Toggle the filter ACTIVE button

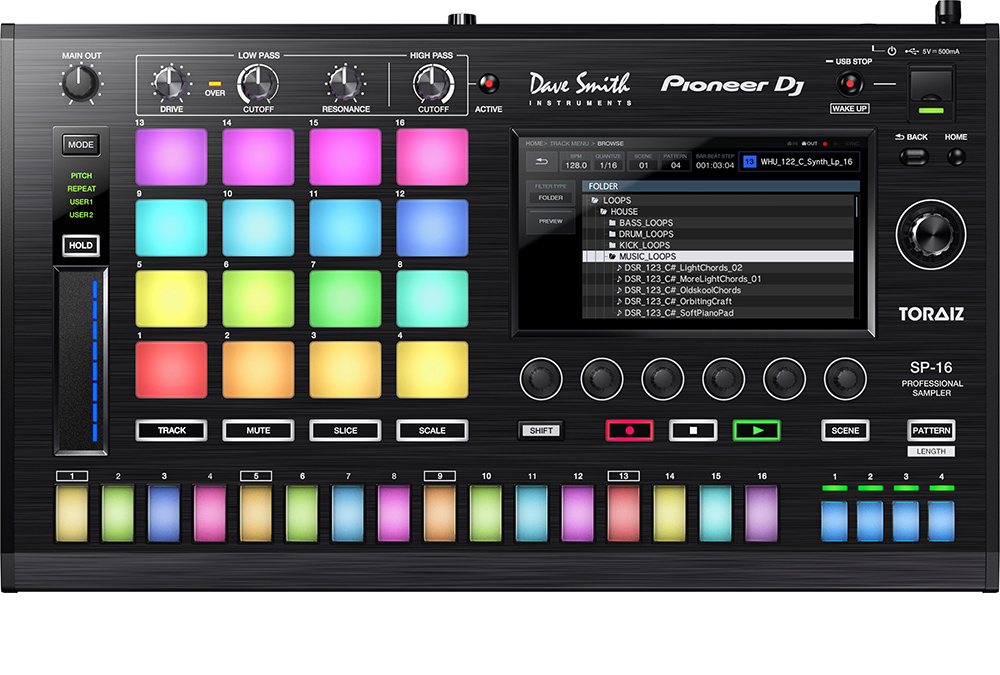coord(489,84)
